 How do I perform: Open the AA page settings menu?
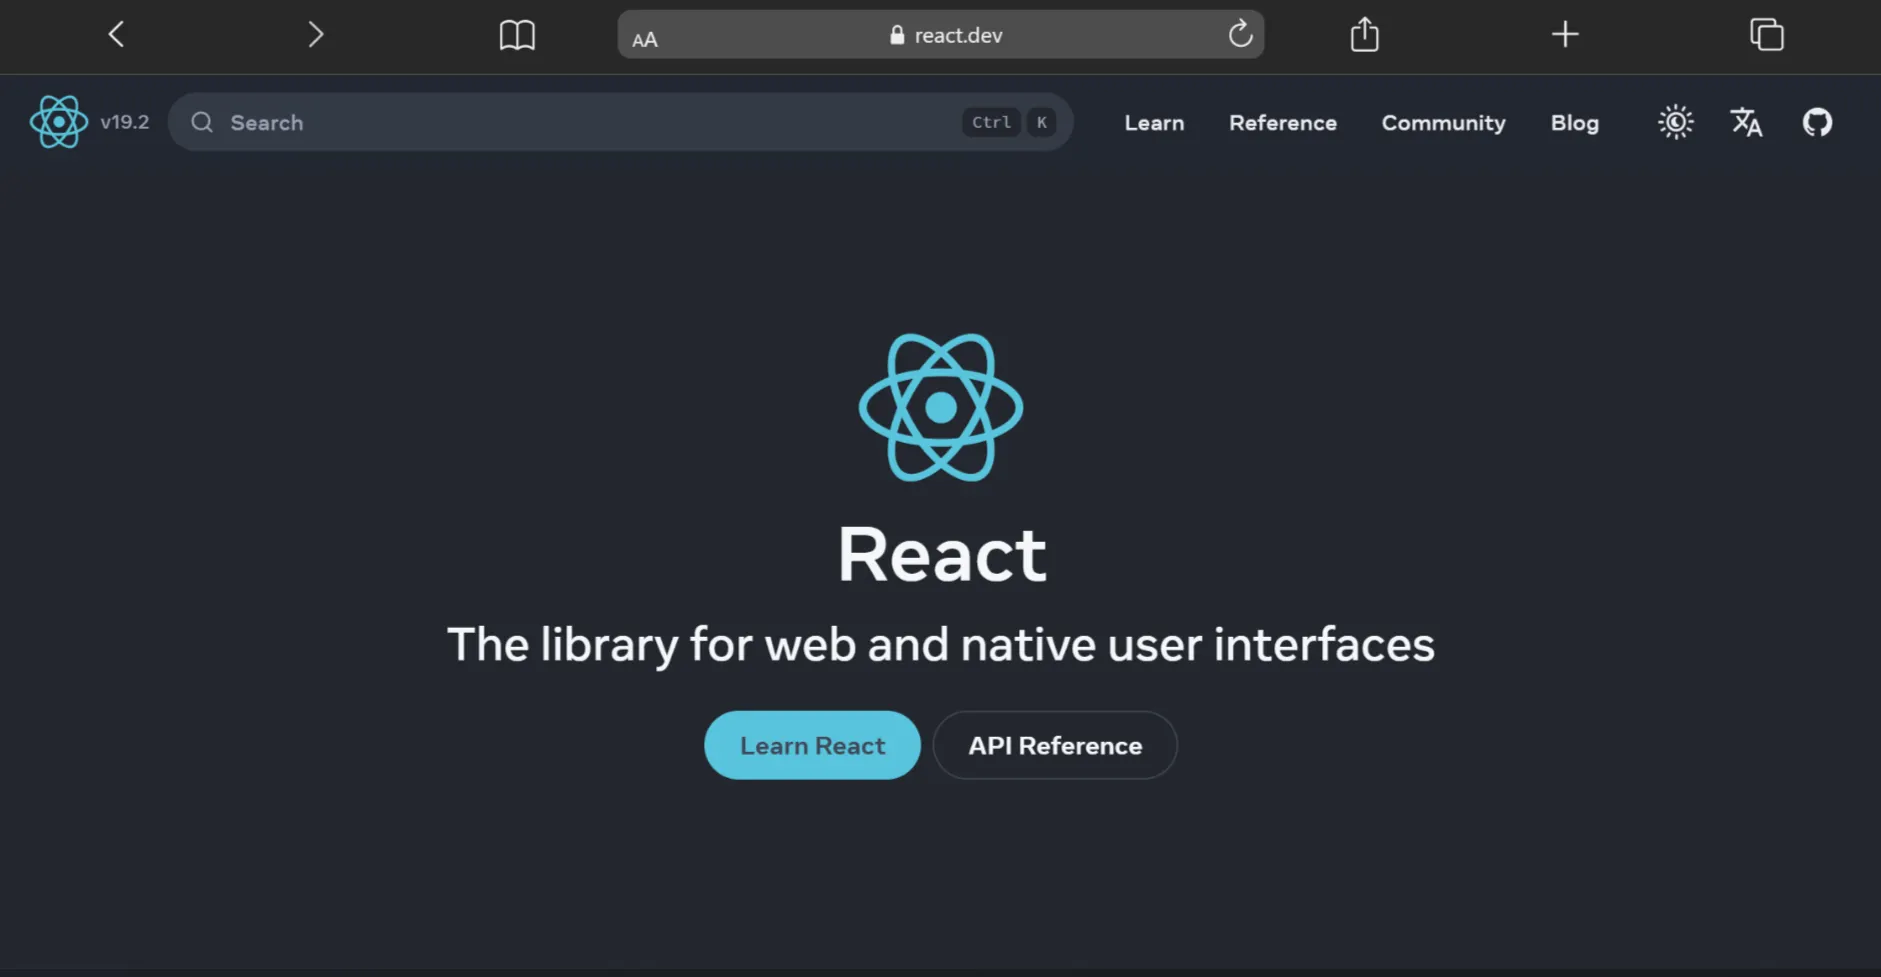[643, 38]
